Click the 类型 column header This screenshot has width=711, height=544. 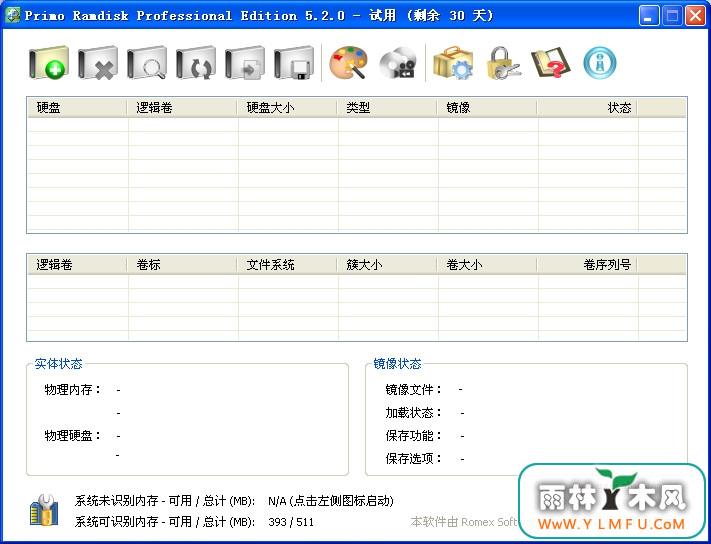[386, 108]
